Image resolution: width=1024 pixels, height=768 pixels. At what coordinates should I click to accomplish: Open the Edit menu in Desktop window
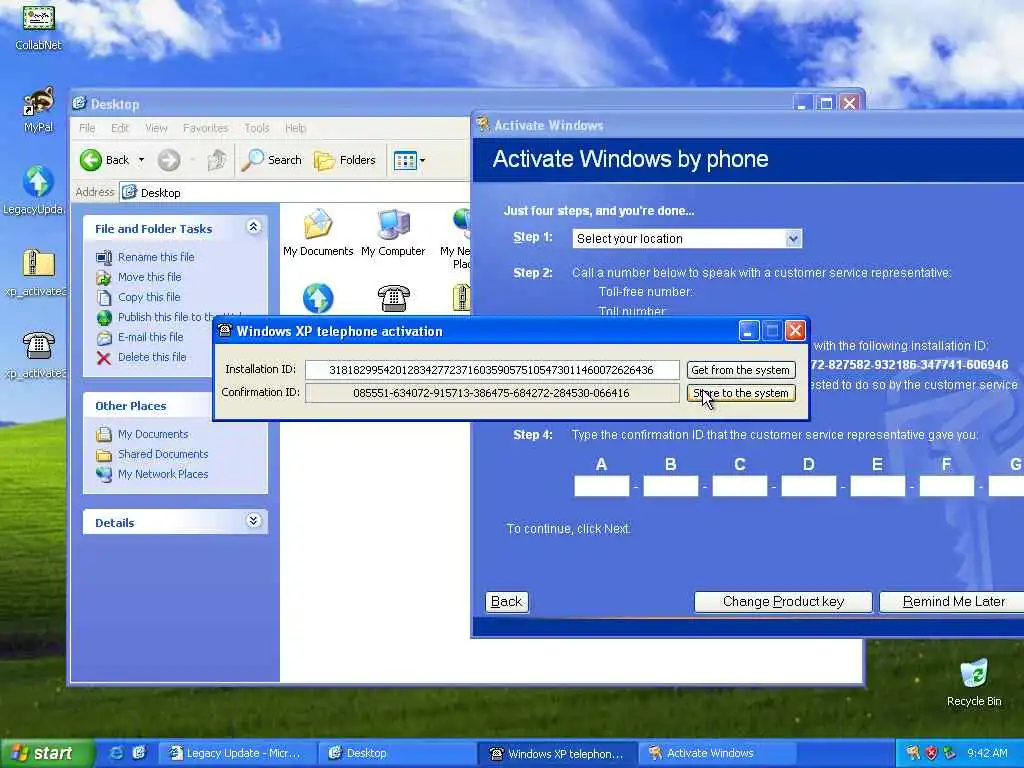pyautogui.click(x=120, y=128)
